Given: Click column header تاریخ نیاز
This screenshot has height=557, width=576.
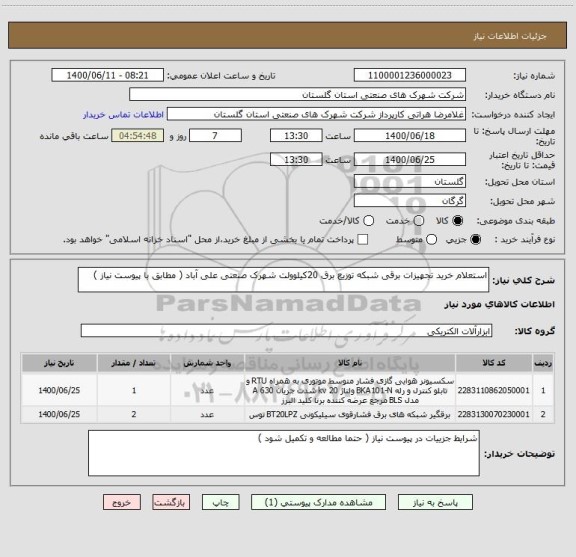Looking at the screenshot, I should pyautogui.click(x=59, y=363).
